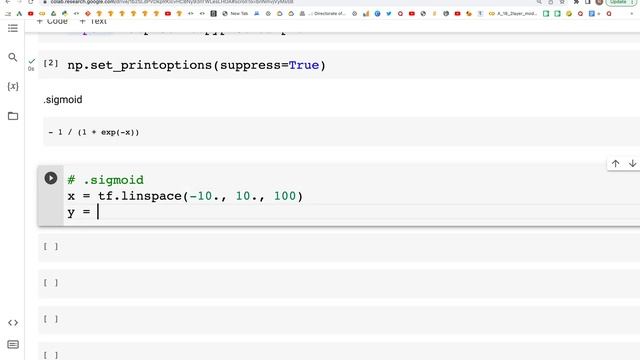Image resolution: width=640 pixels, height=360 pixels.
Task: Add a new text cell with + Text
Action: coord(93,21)
